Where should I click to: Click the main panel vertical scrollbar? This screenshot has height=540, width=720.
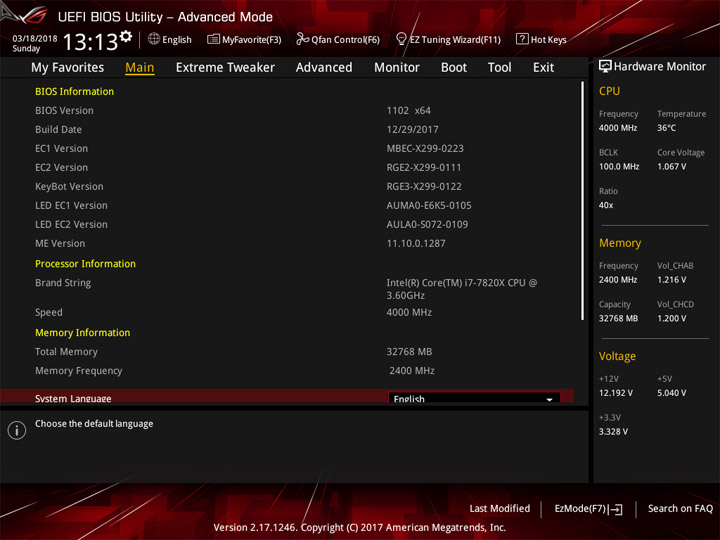pos(582,201)
